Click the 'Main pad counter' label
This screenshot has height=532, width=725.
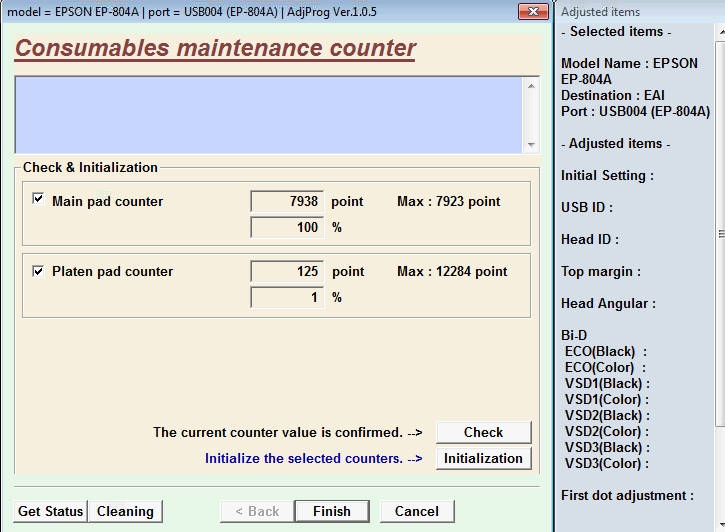tap(107, 202)
